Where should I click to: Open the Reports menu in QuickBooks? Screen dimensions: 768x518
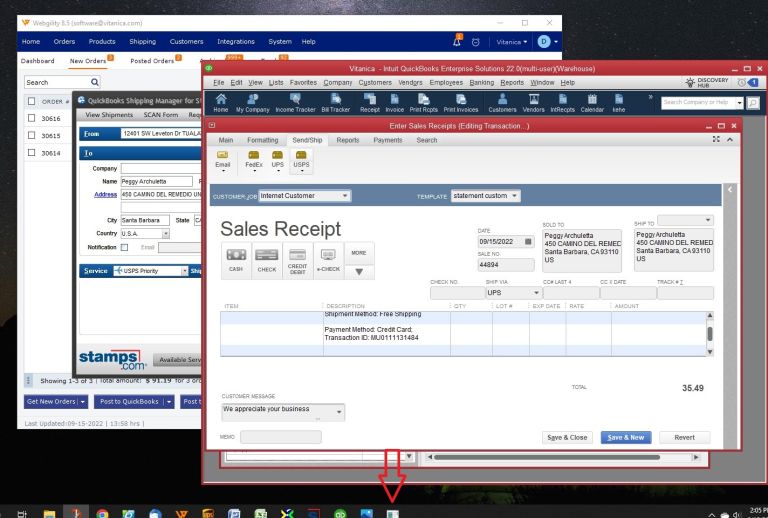[511, 82]
